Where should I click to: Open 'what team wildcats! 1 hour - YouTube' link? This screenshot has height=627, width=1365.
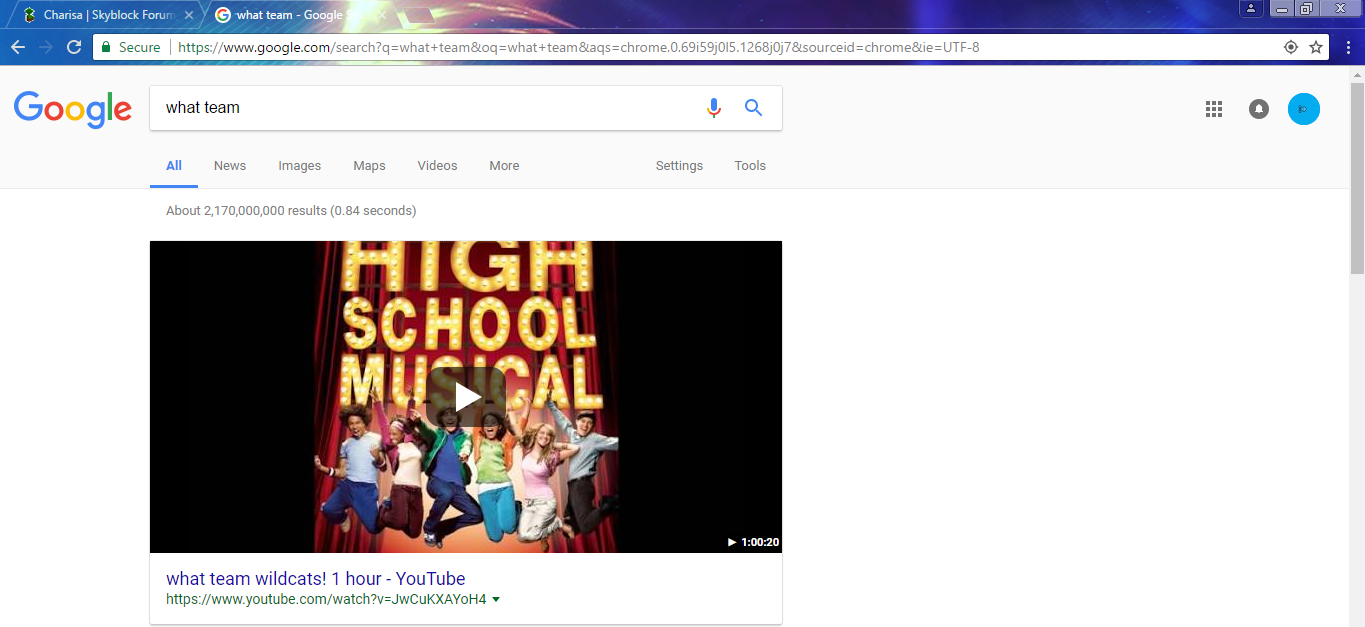tap(316, 578)
